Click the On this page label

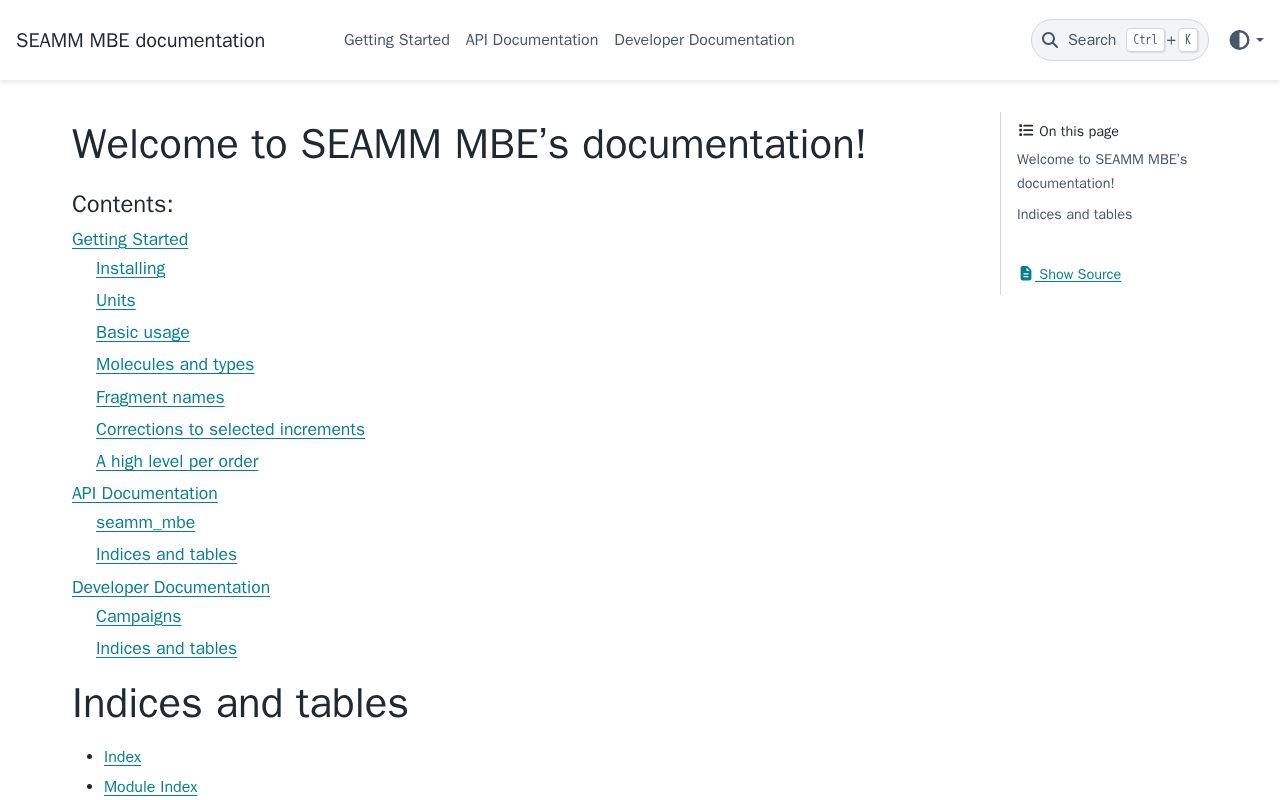pos(1079,131)
